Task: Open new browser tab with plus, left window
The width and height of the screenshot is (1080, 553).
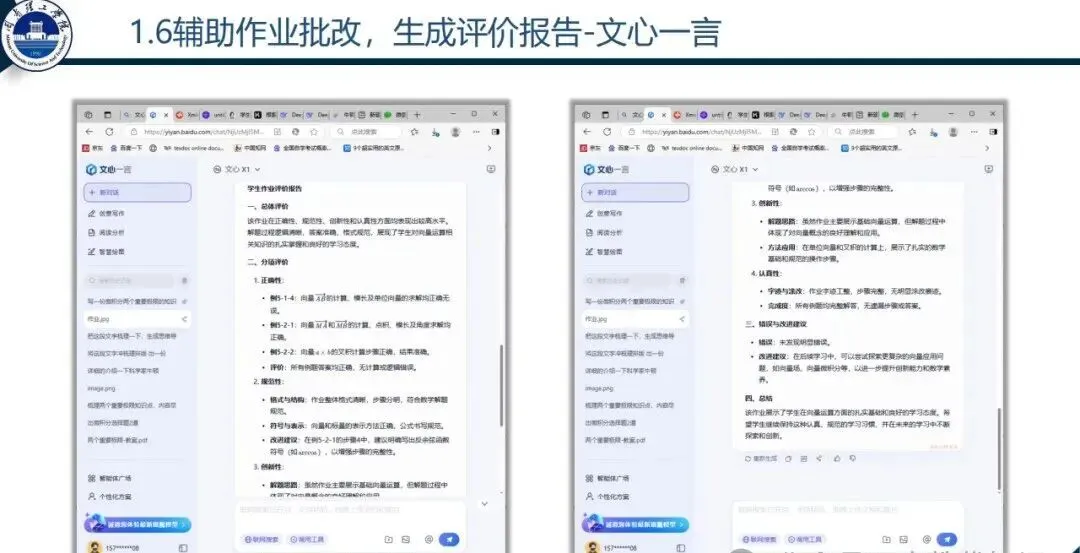Action: pos(417,114)
